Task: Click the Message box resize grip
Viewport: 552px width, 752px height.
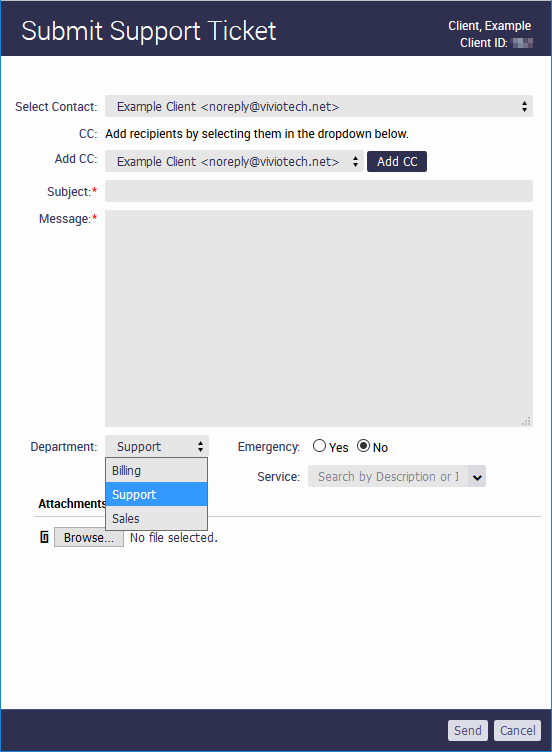Action: pos(526,421)
